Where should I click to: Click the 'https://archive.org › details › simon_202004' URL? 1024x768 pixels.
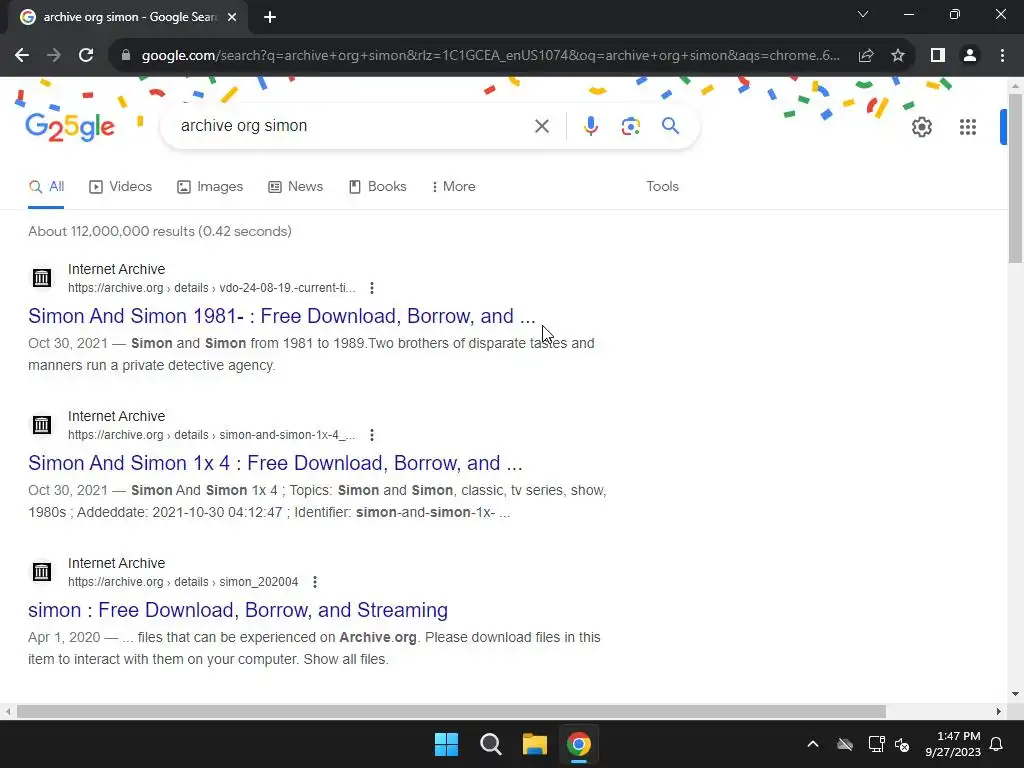click(x=183, y=582)
